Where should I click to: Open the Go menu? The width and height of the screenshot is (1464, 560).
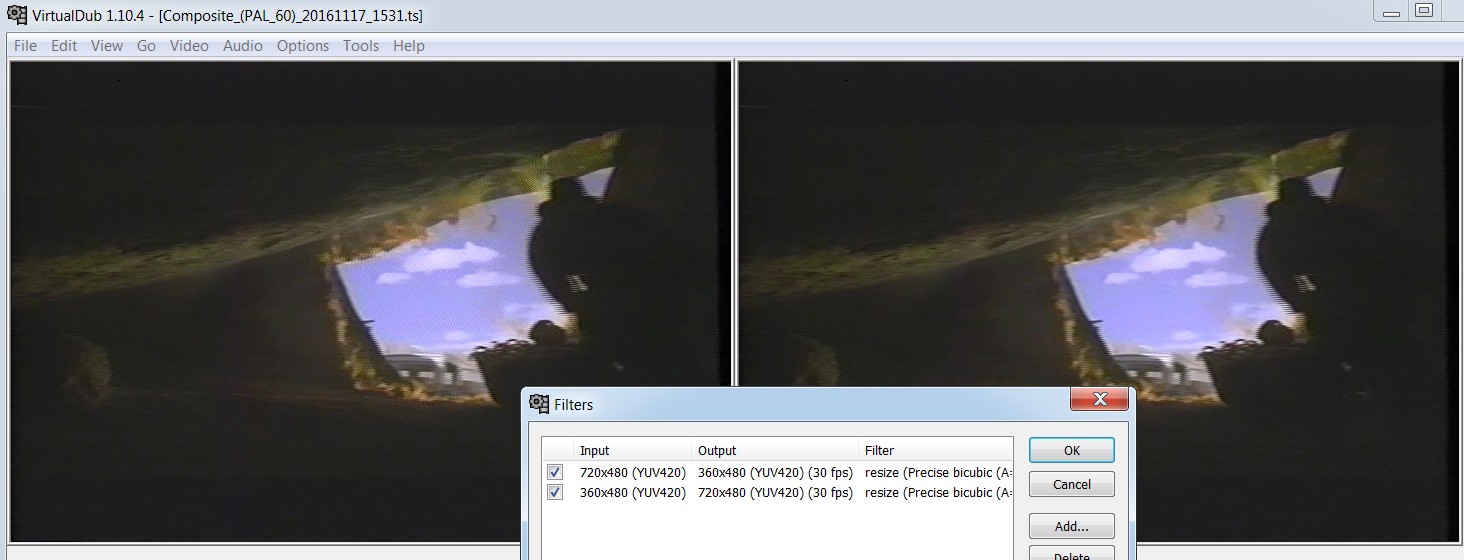(146, 46)
